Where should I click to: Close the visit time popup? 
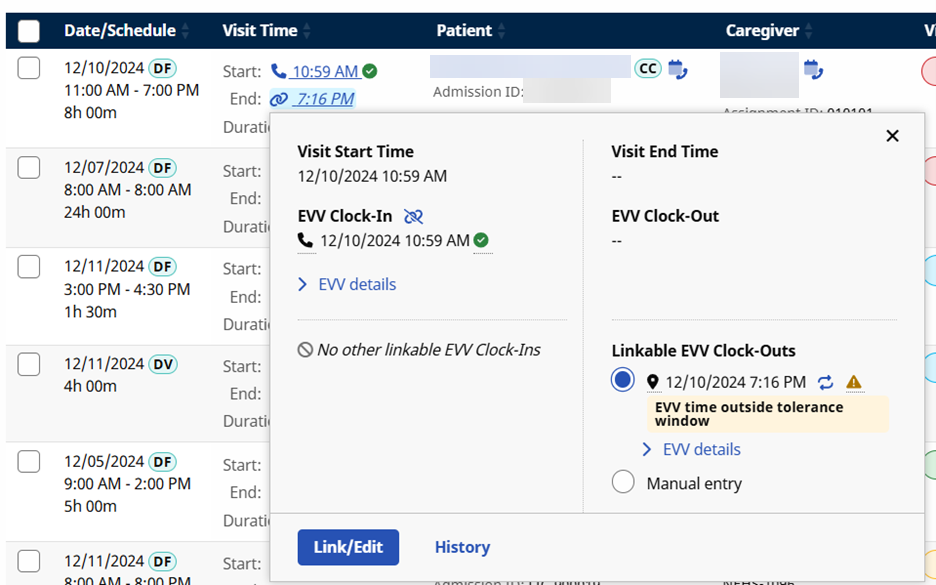click(893, 136)
